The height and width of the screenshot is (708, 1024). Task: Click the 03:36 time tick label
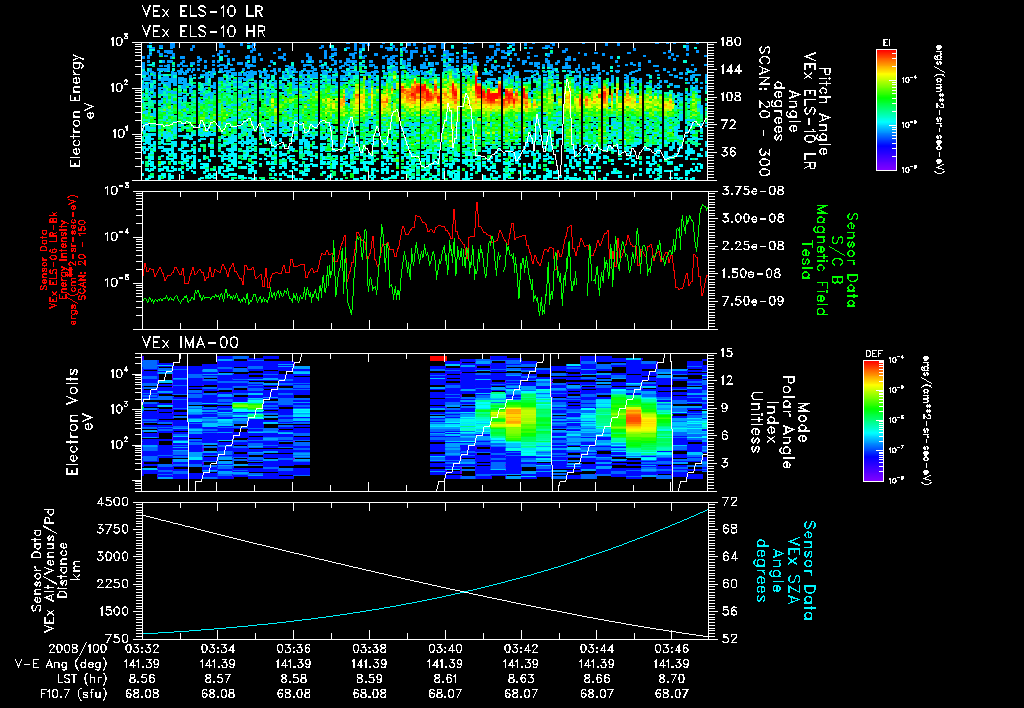click(293, 649)
